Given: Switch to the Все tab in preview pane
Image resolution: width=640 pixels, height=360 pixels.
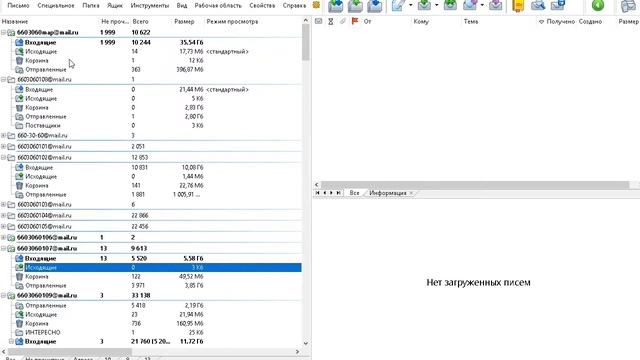Looking at the screenshot, I should click(x=354, y=193).
